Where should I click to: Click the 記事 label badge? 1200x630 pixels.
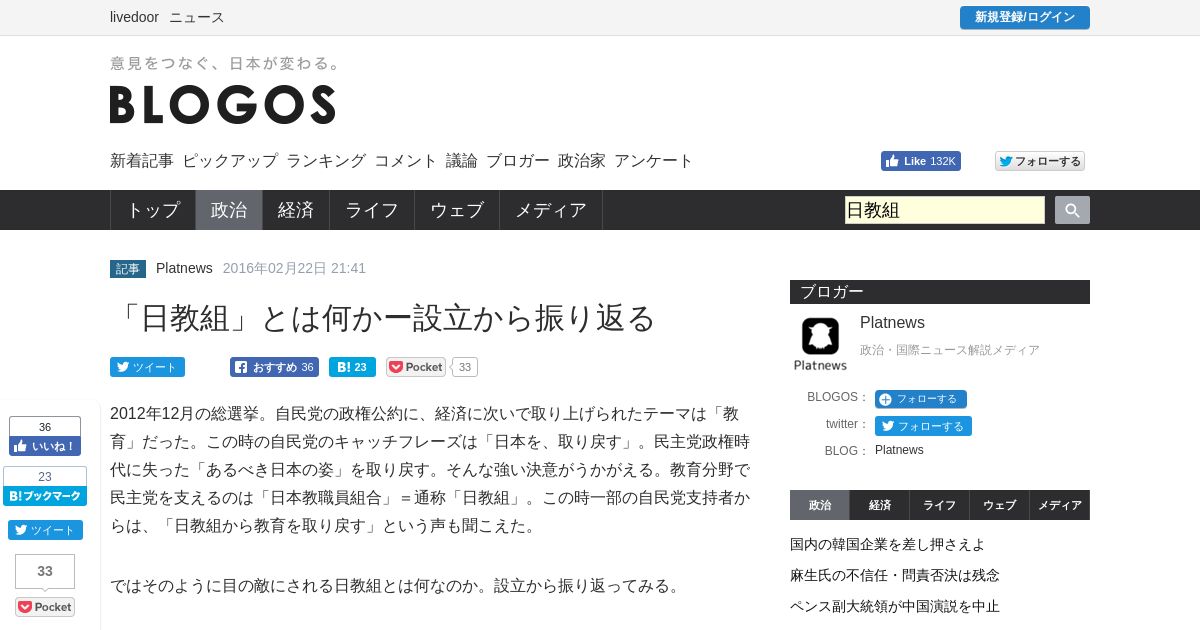pyautogui.click(x=128, y=269)
